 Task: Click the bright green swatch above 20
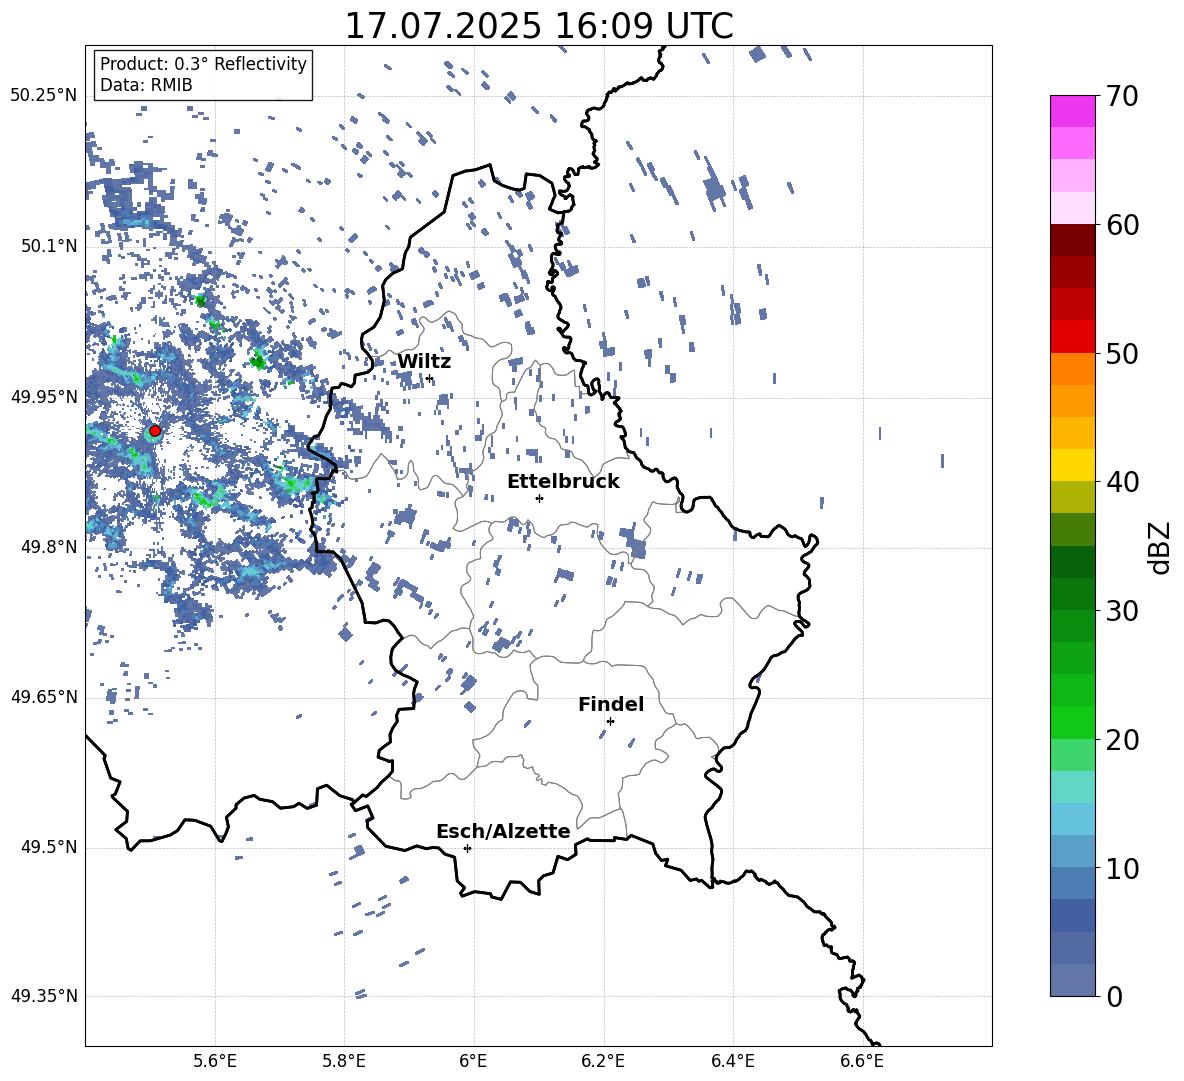pos(1073,722)
